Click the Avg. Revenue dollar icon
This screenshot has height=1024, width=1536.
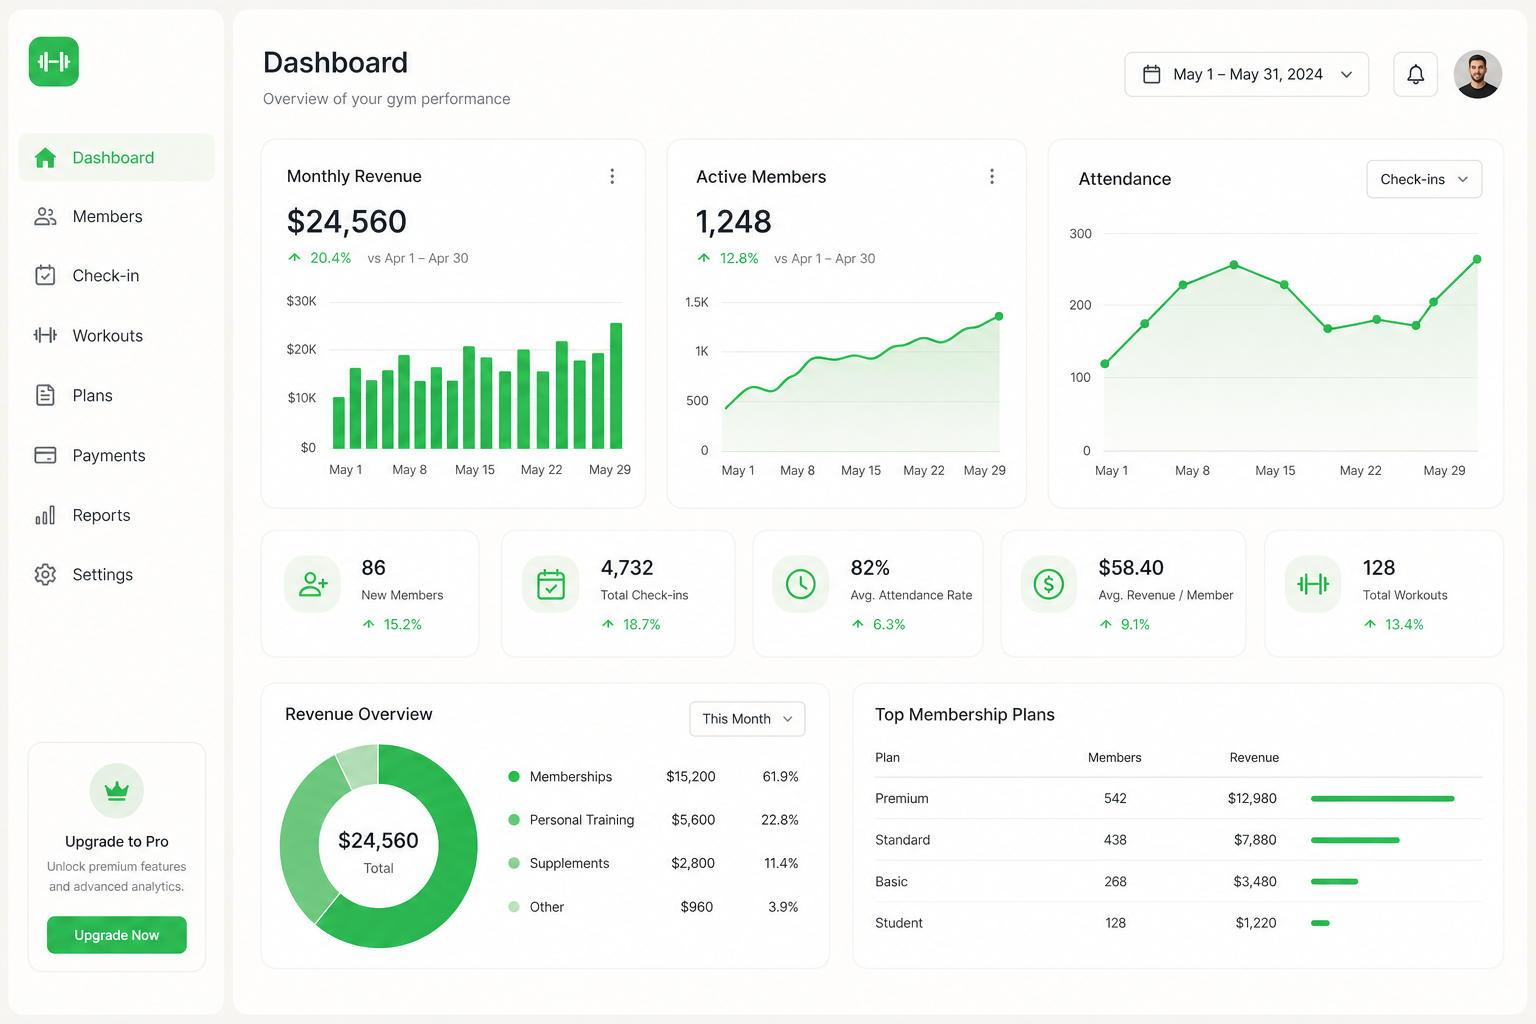1049,584
